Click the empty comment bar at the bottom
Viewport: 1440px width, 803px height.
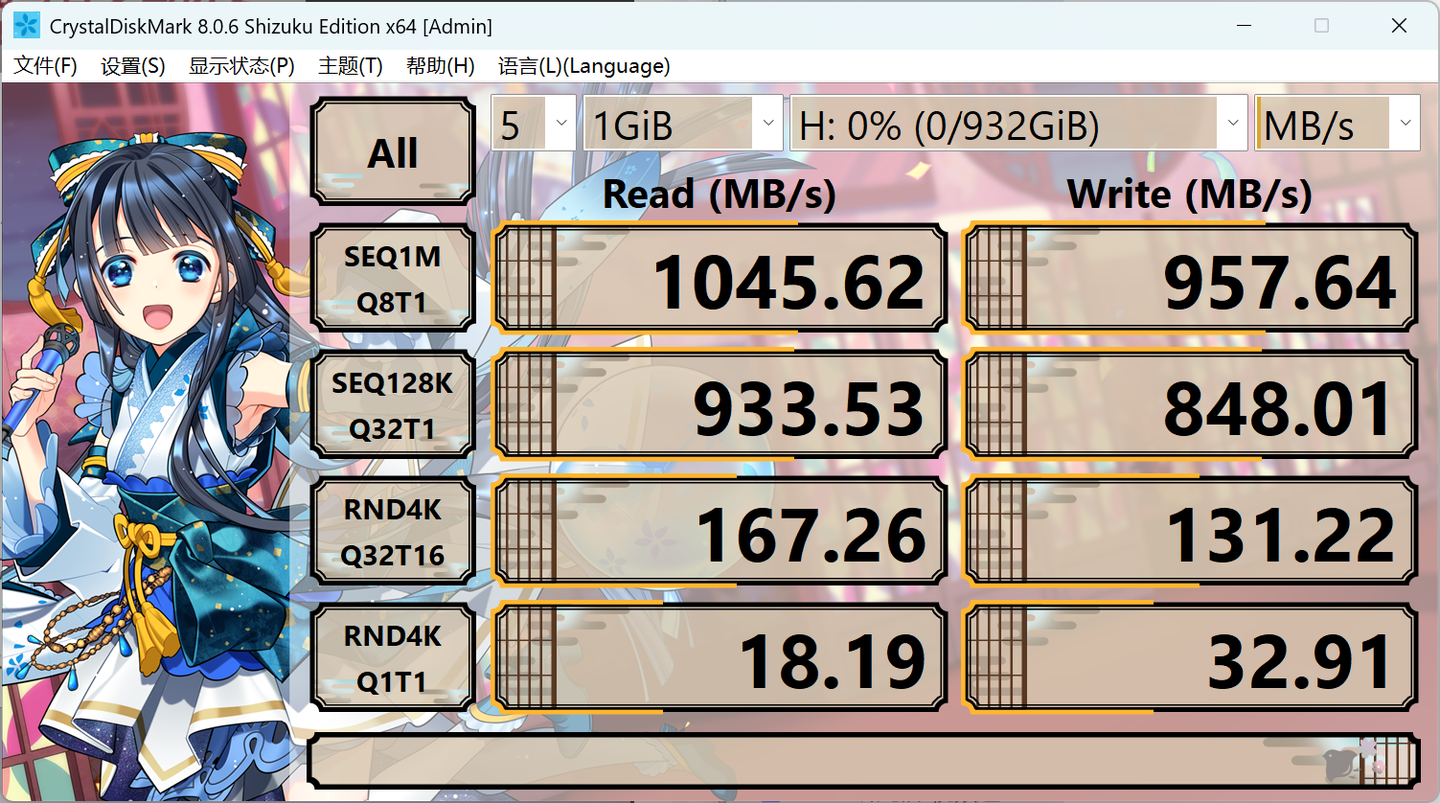(864, 761)
